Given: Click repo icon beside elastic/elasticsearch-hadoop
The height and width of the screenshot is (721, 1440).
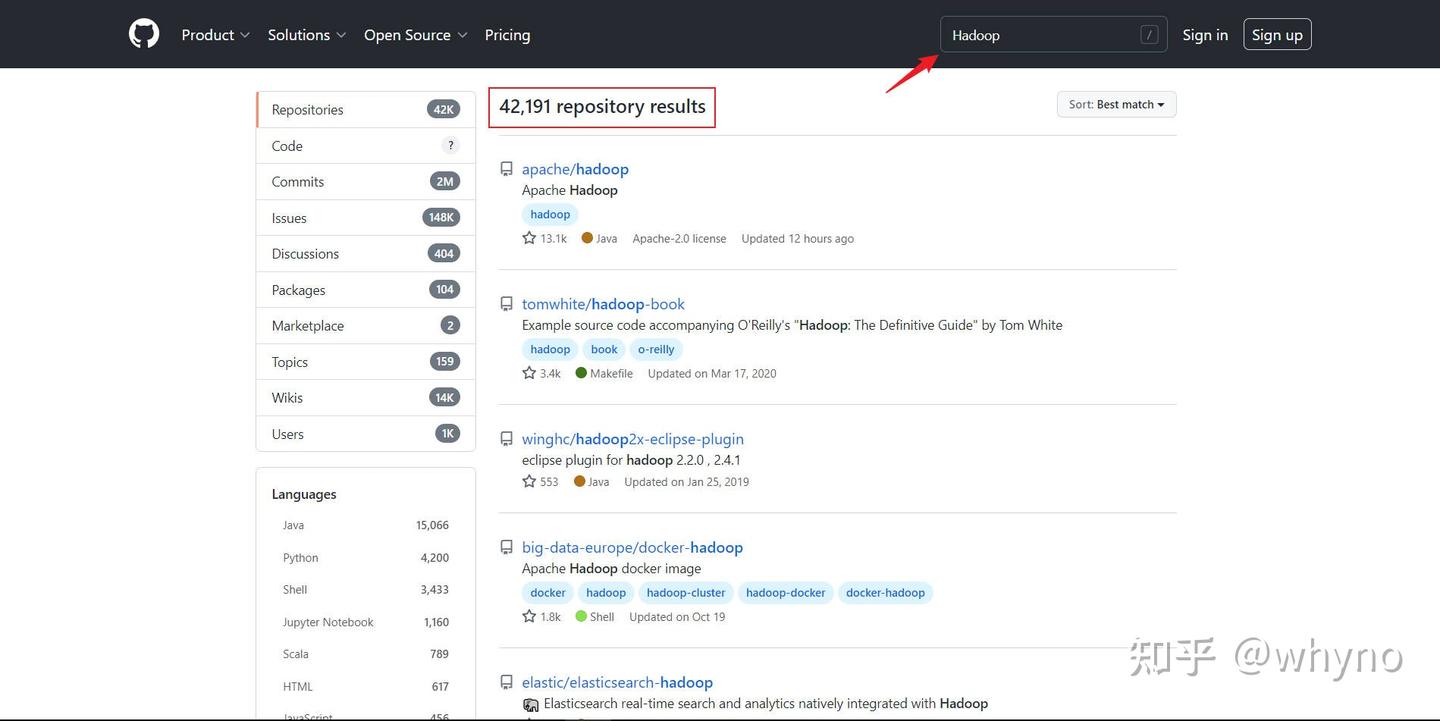Looking at the screenshot, I should [x=507, y=683].
